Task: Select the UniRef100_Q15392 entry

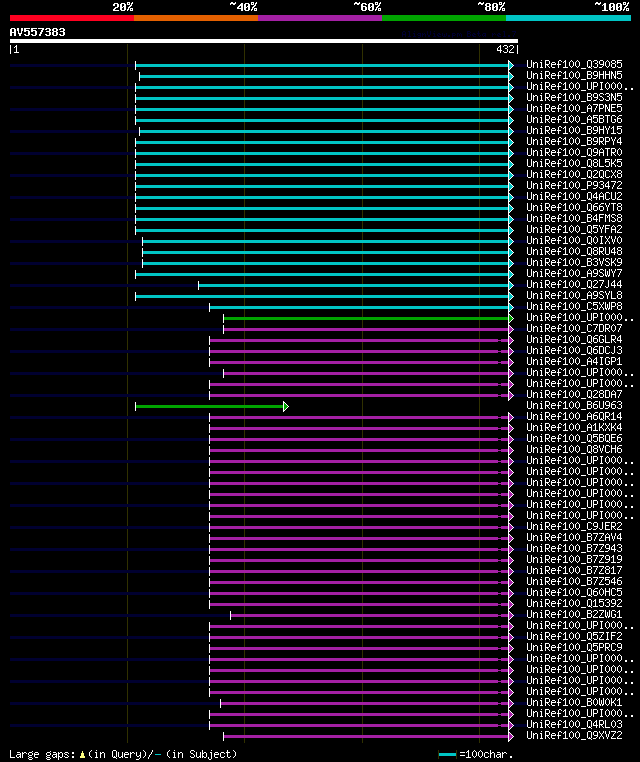Action: point(574,604)
